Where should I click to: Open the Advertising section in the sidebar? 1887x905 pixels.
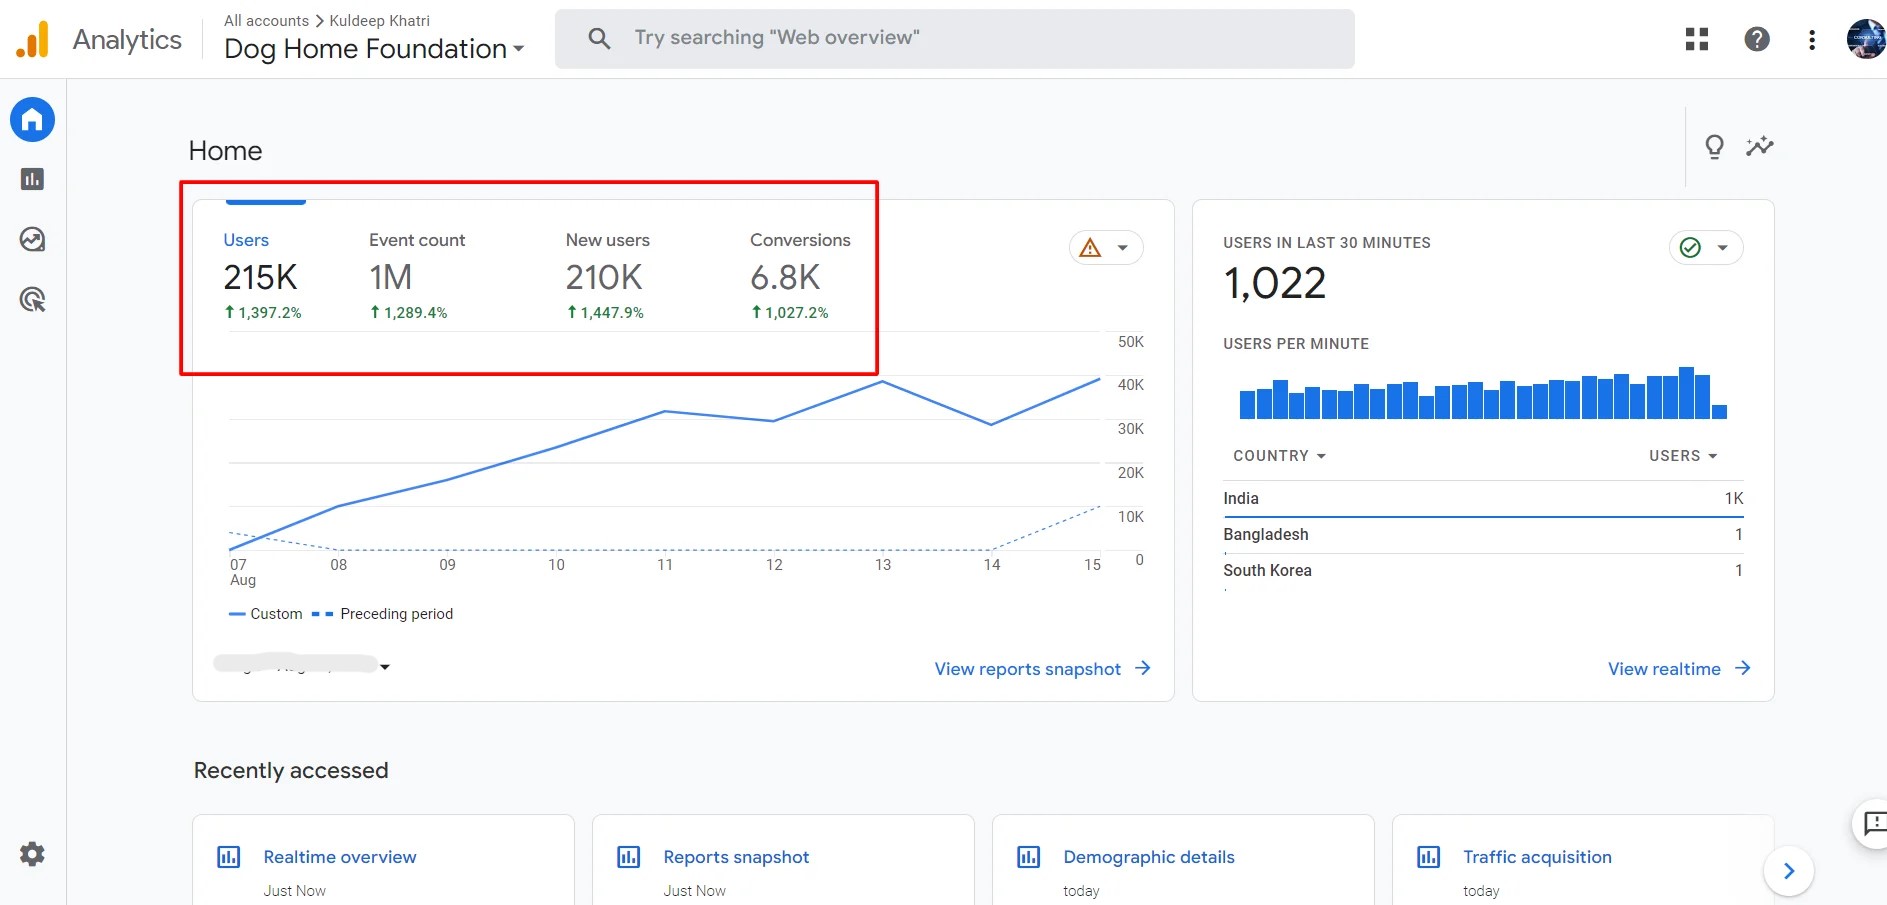pyautogui.click(x=32, y=299)
